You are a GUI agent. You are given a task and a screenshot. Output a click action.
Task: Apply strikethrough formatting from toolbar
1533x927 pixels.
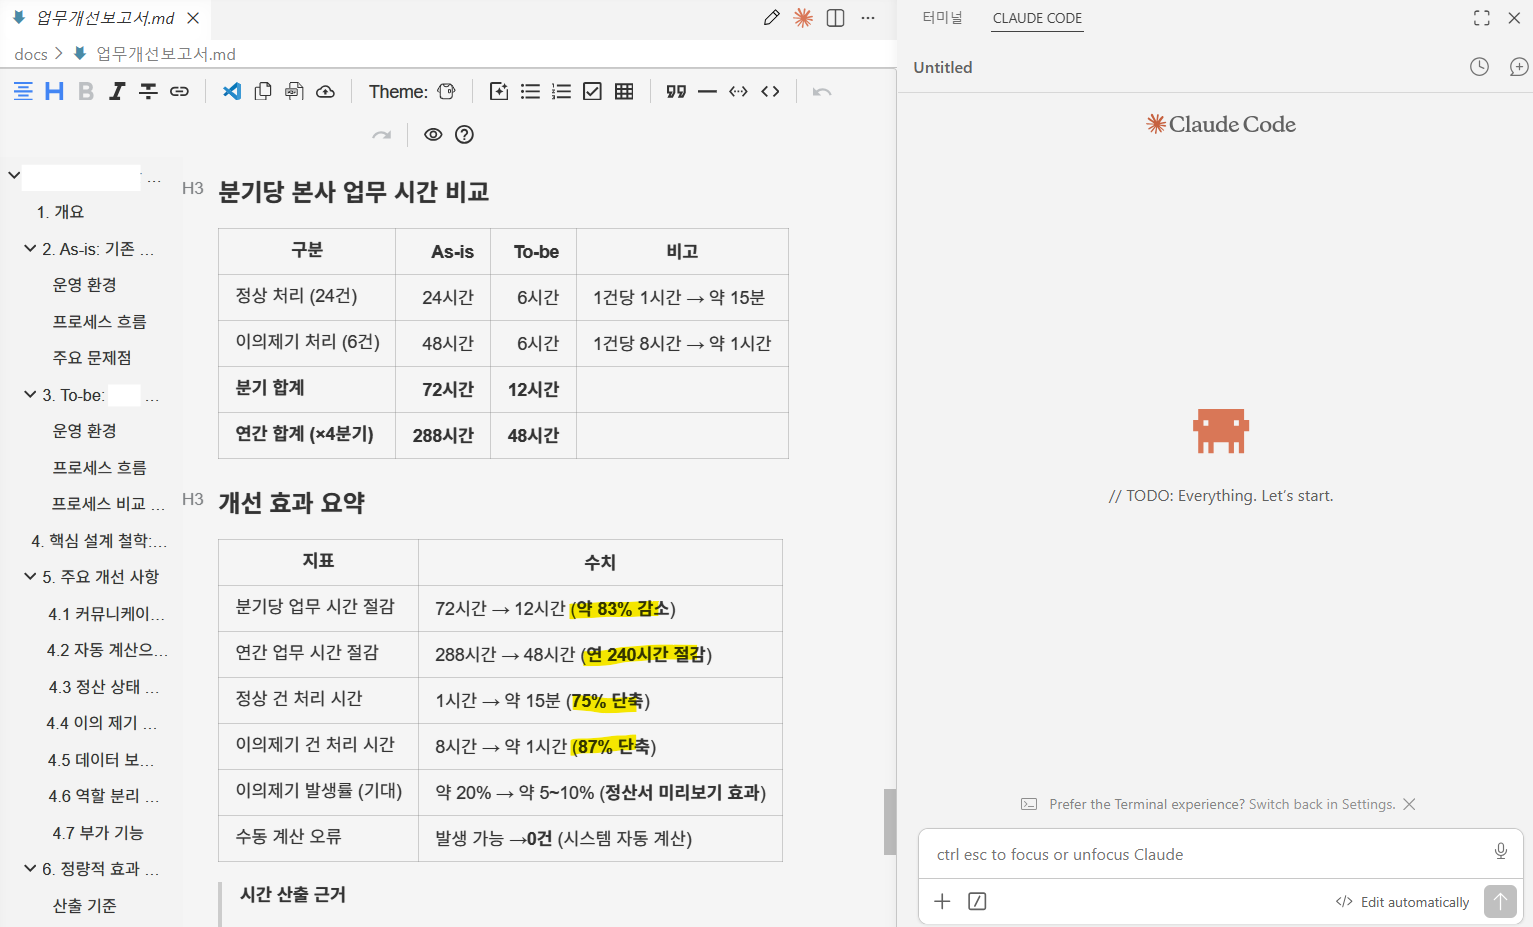coord(148,92)
